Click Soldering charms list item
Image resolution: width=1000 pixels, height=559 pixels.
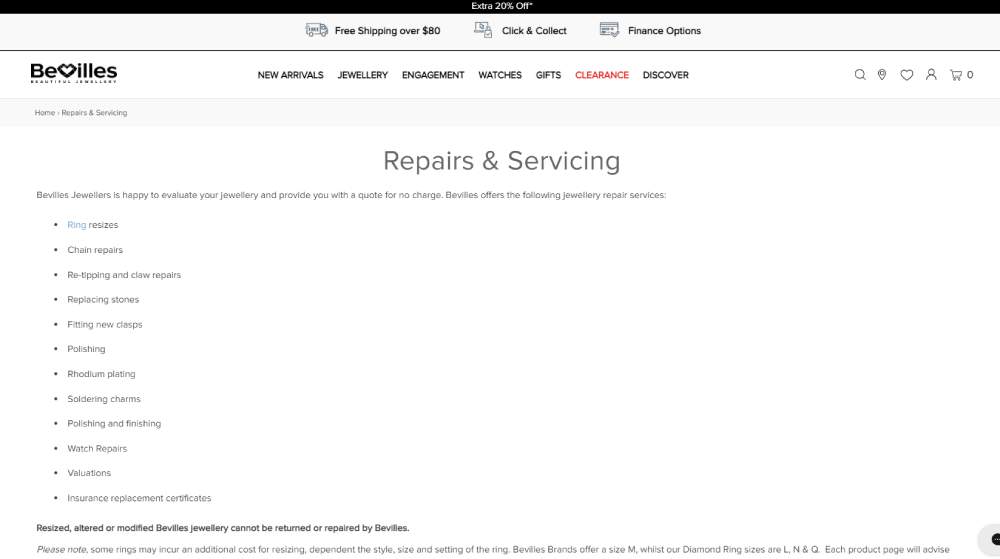[104, 399]
